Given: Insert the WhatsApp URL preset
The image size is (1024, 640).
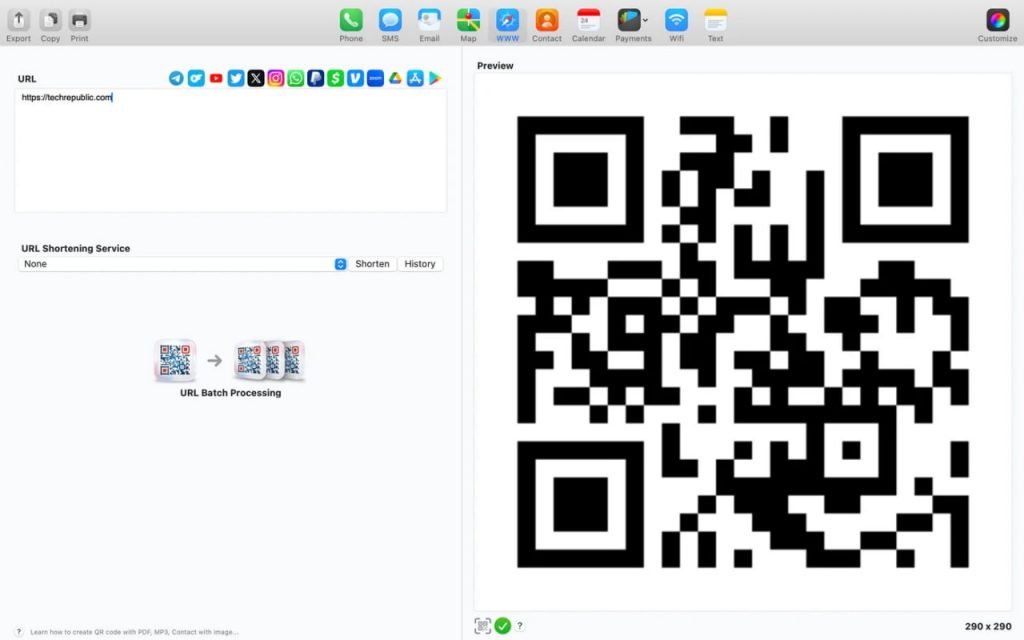Looking at the screenshot, I should 296,77.
